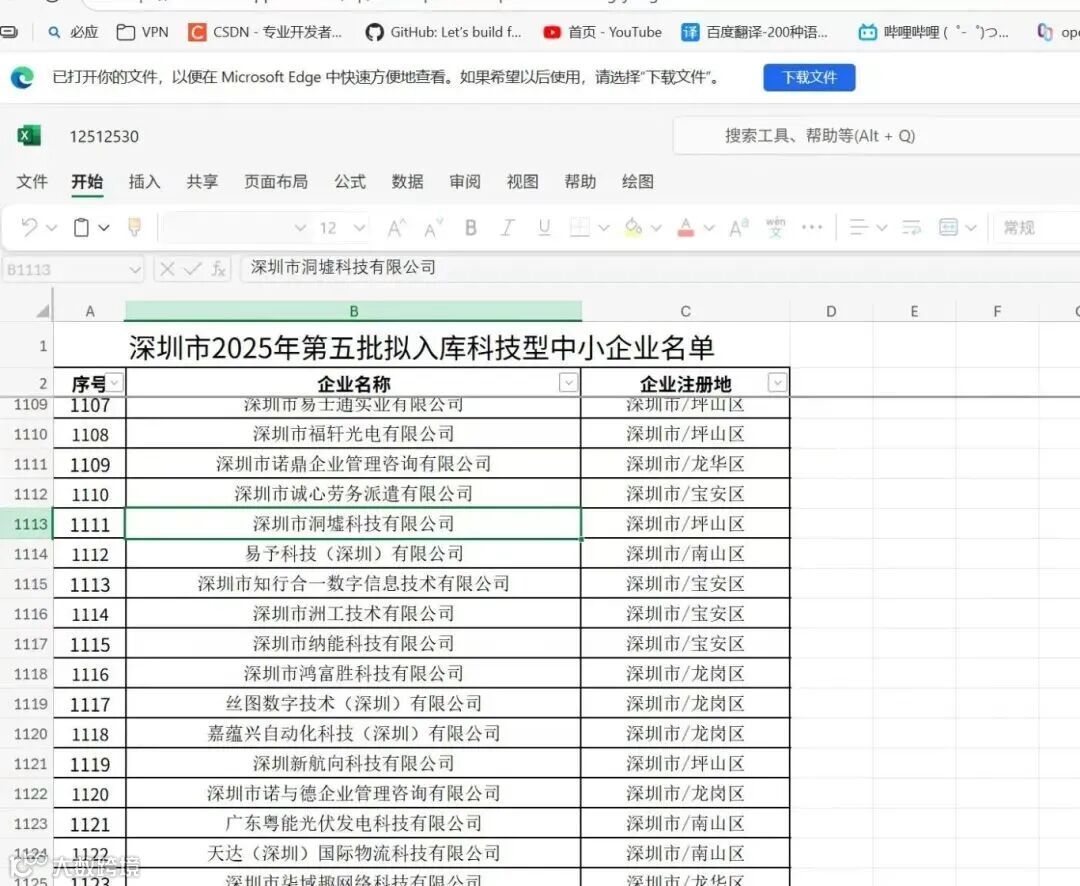Click the formula bar text field
The image size is (1080, 886).
coord(660,268)
